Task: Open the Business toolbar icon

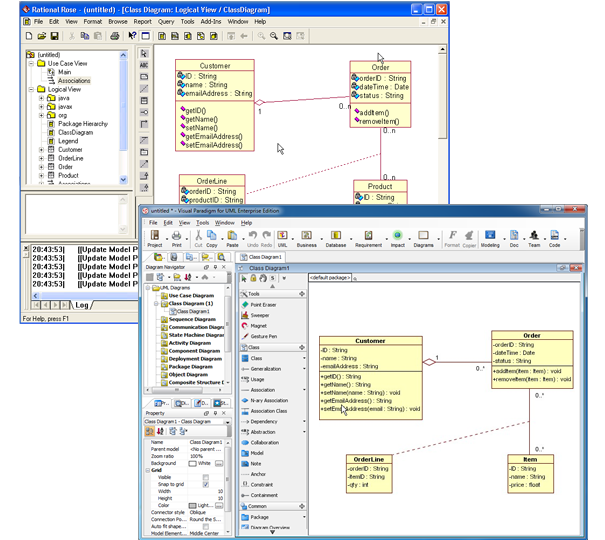Action: 306,238
